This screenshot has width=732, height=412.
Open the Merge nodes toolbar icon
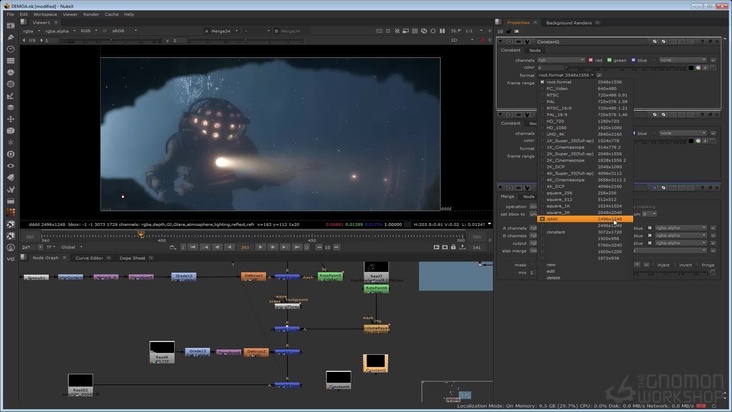coord(10,107)
